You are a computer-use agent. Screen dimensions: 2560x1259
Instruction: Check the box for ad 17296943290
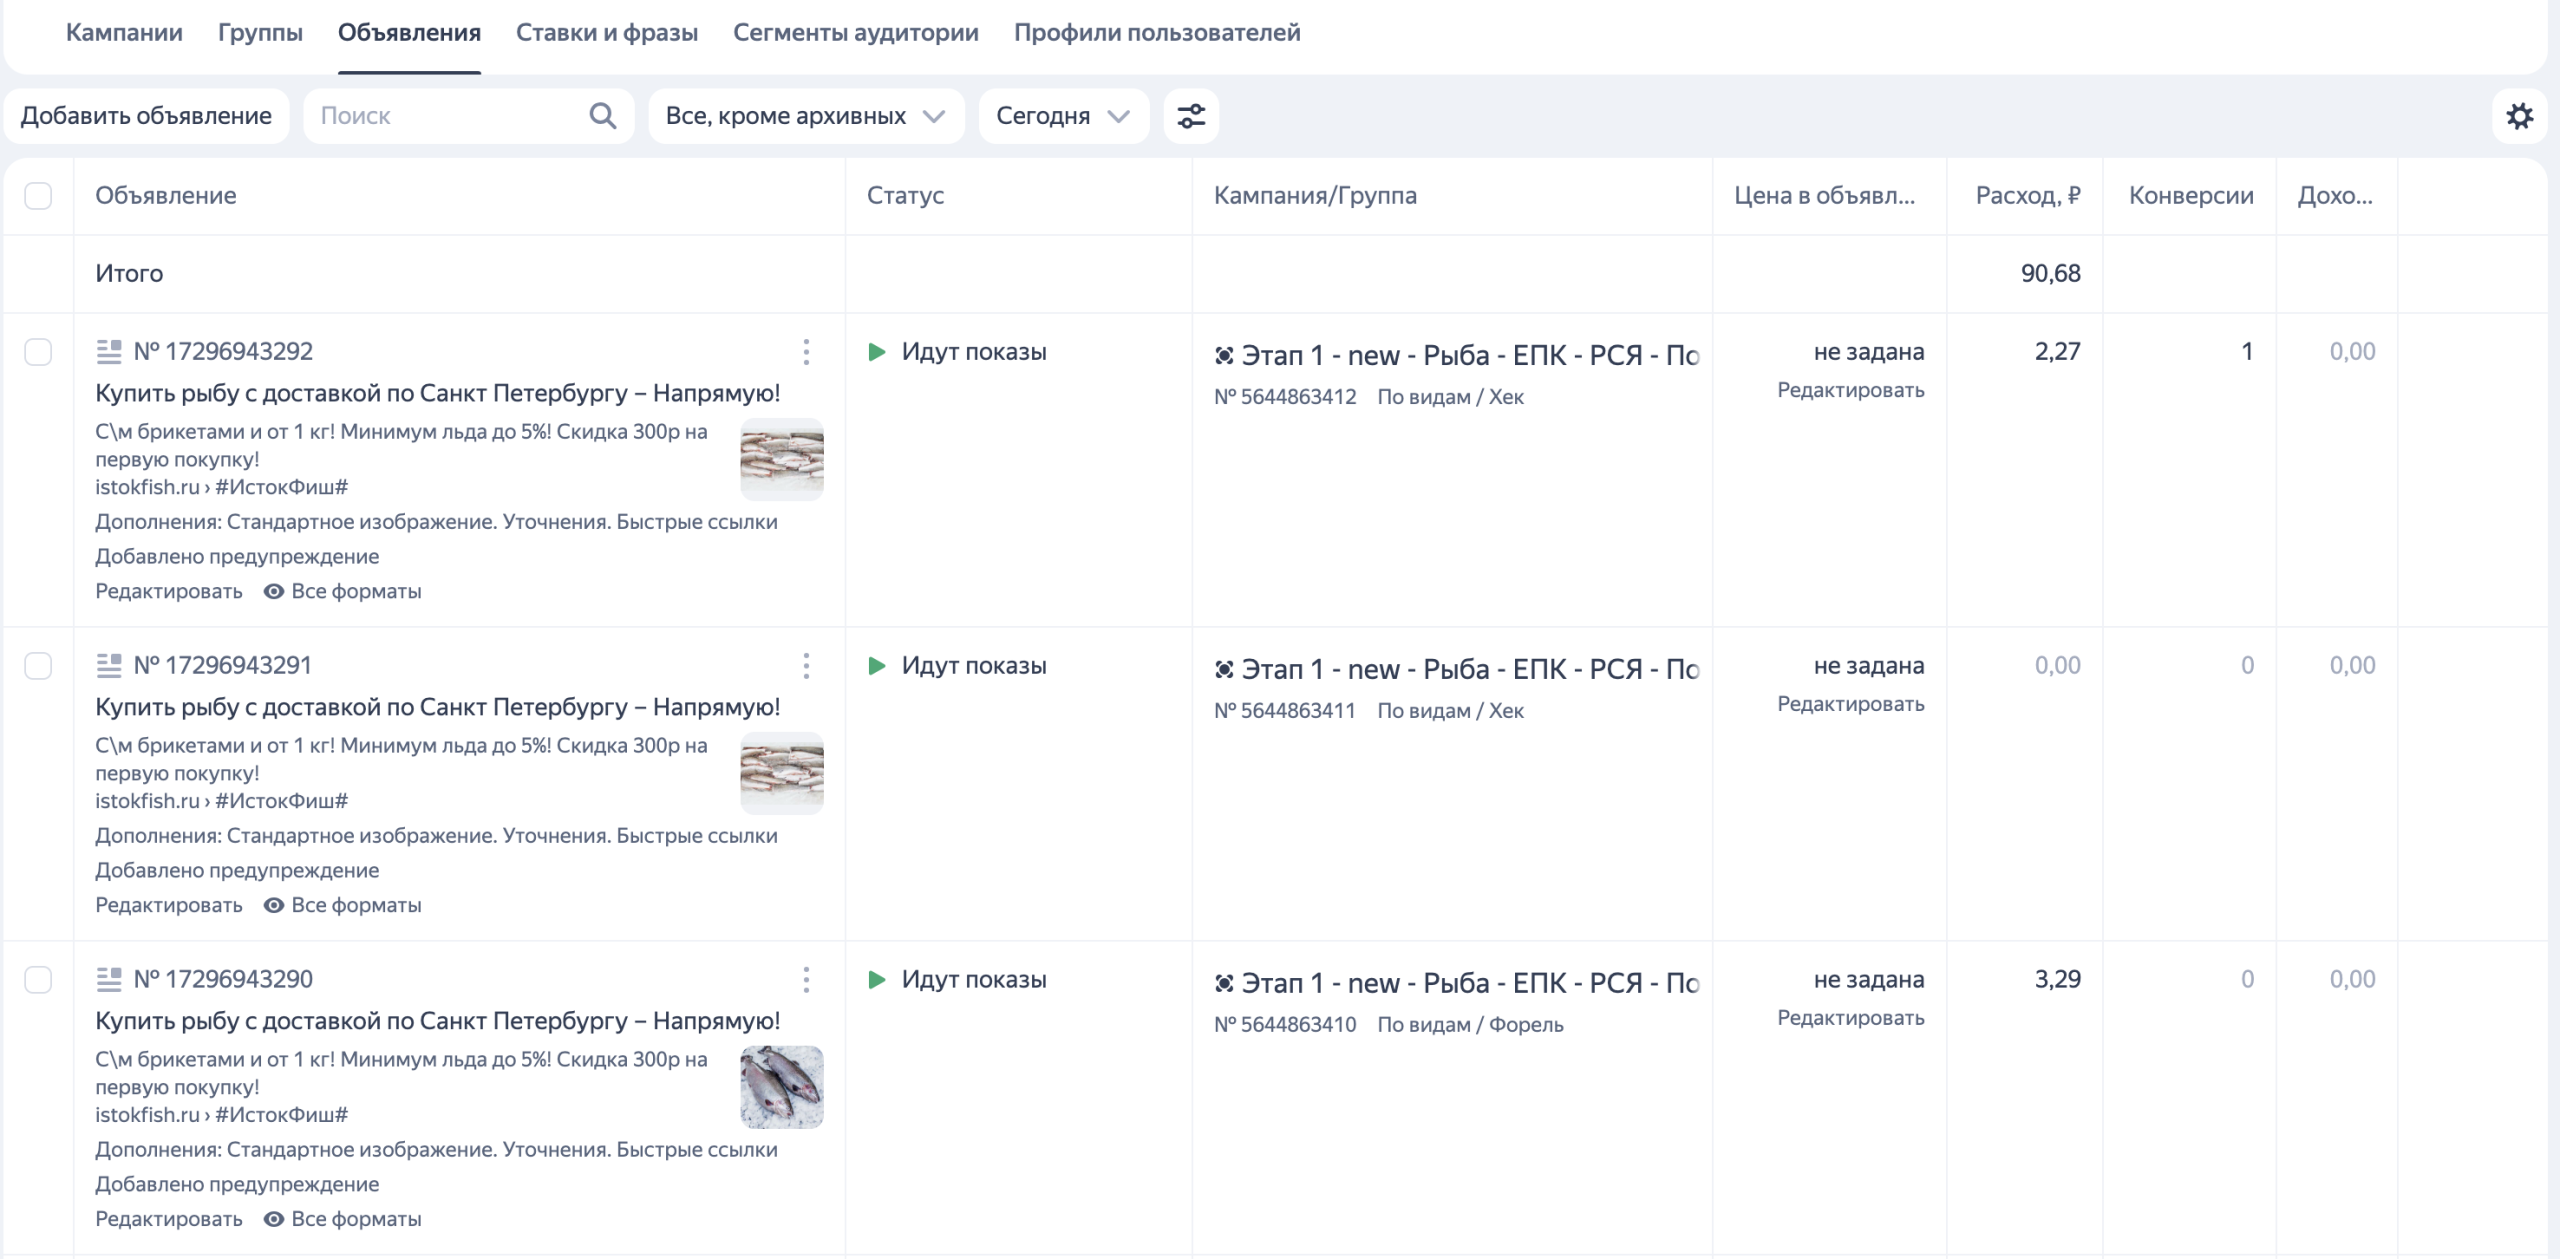38,980
